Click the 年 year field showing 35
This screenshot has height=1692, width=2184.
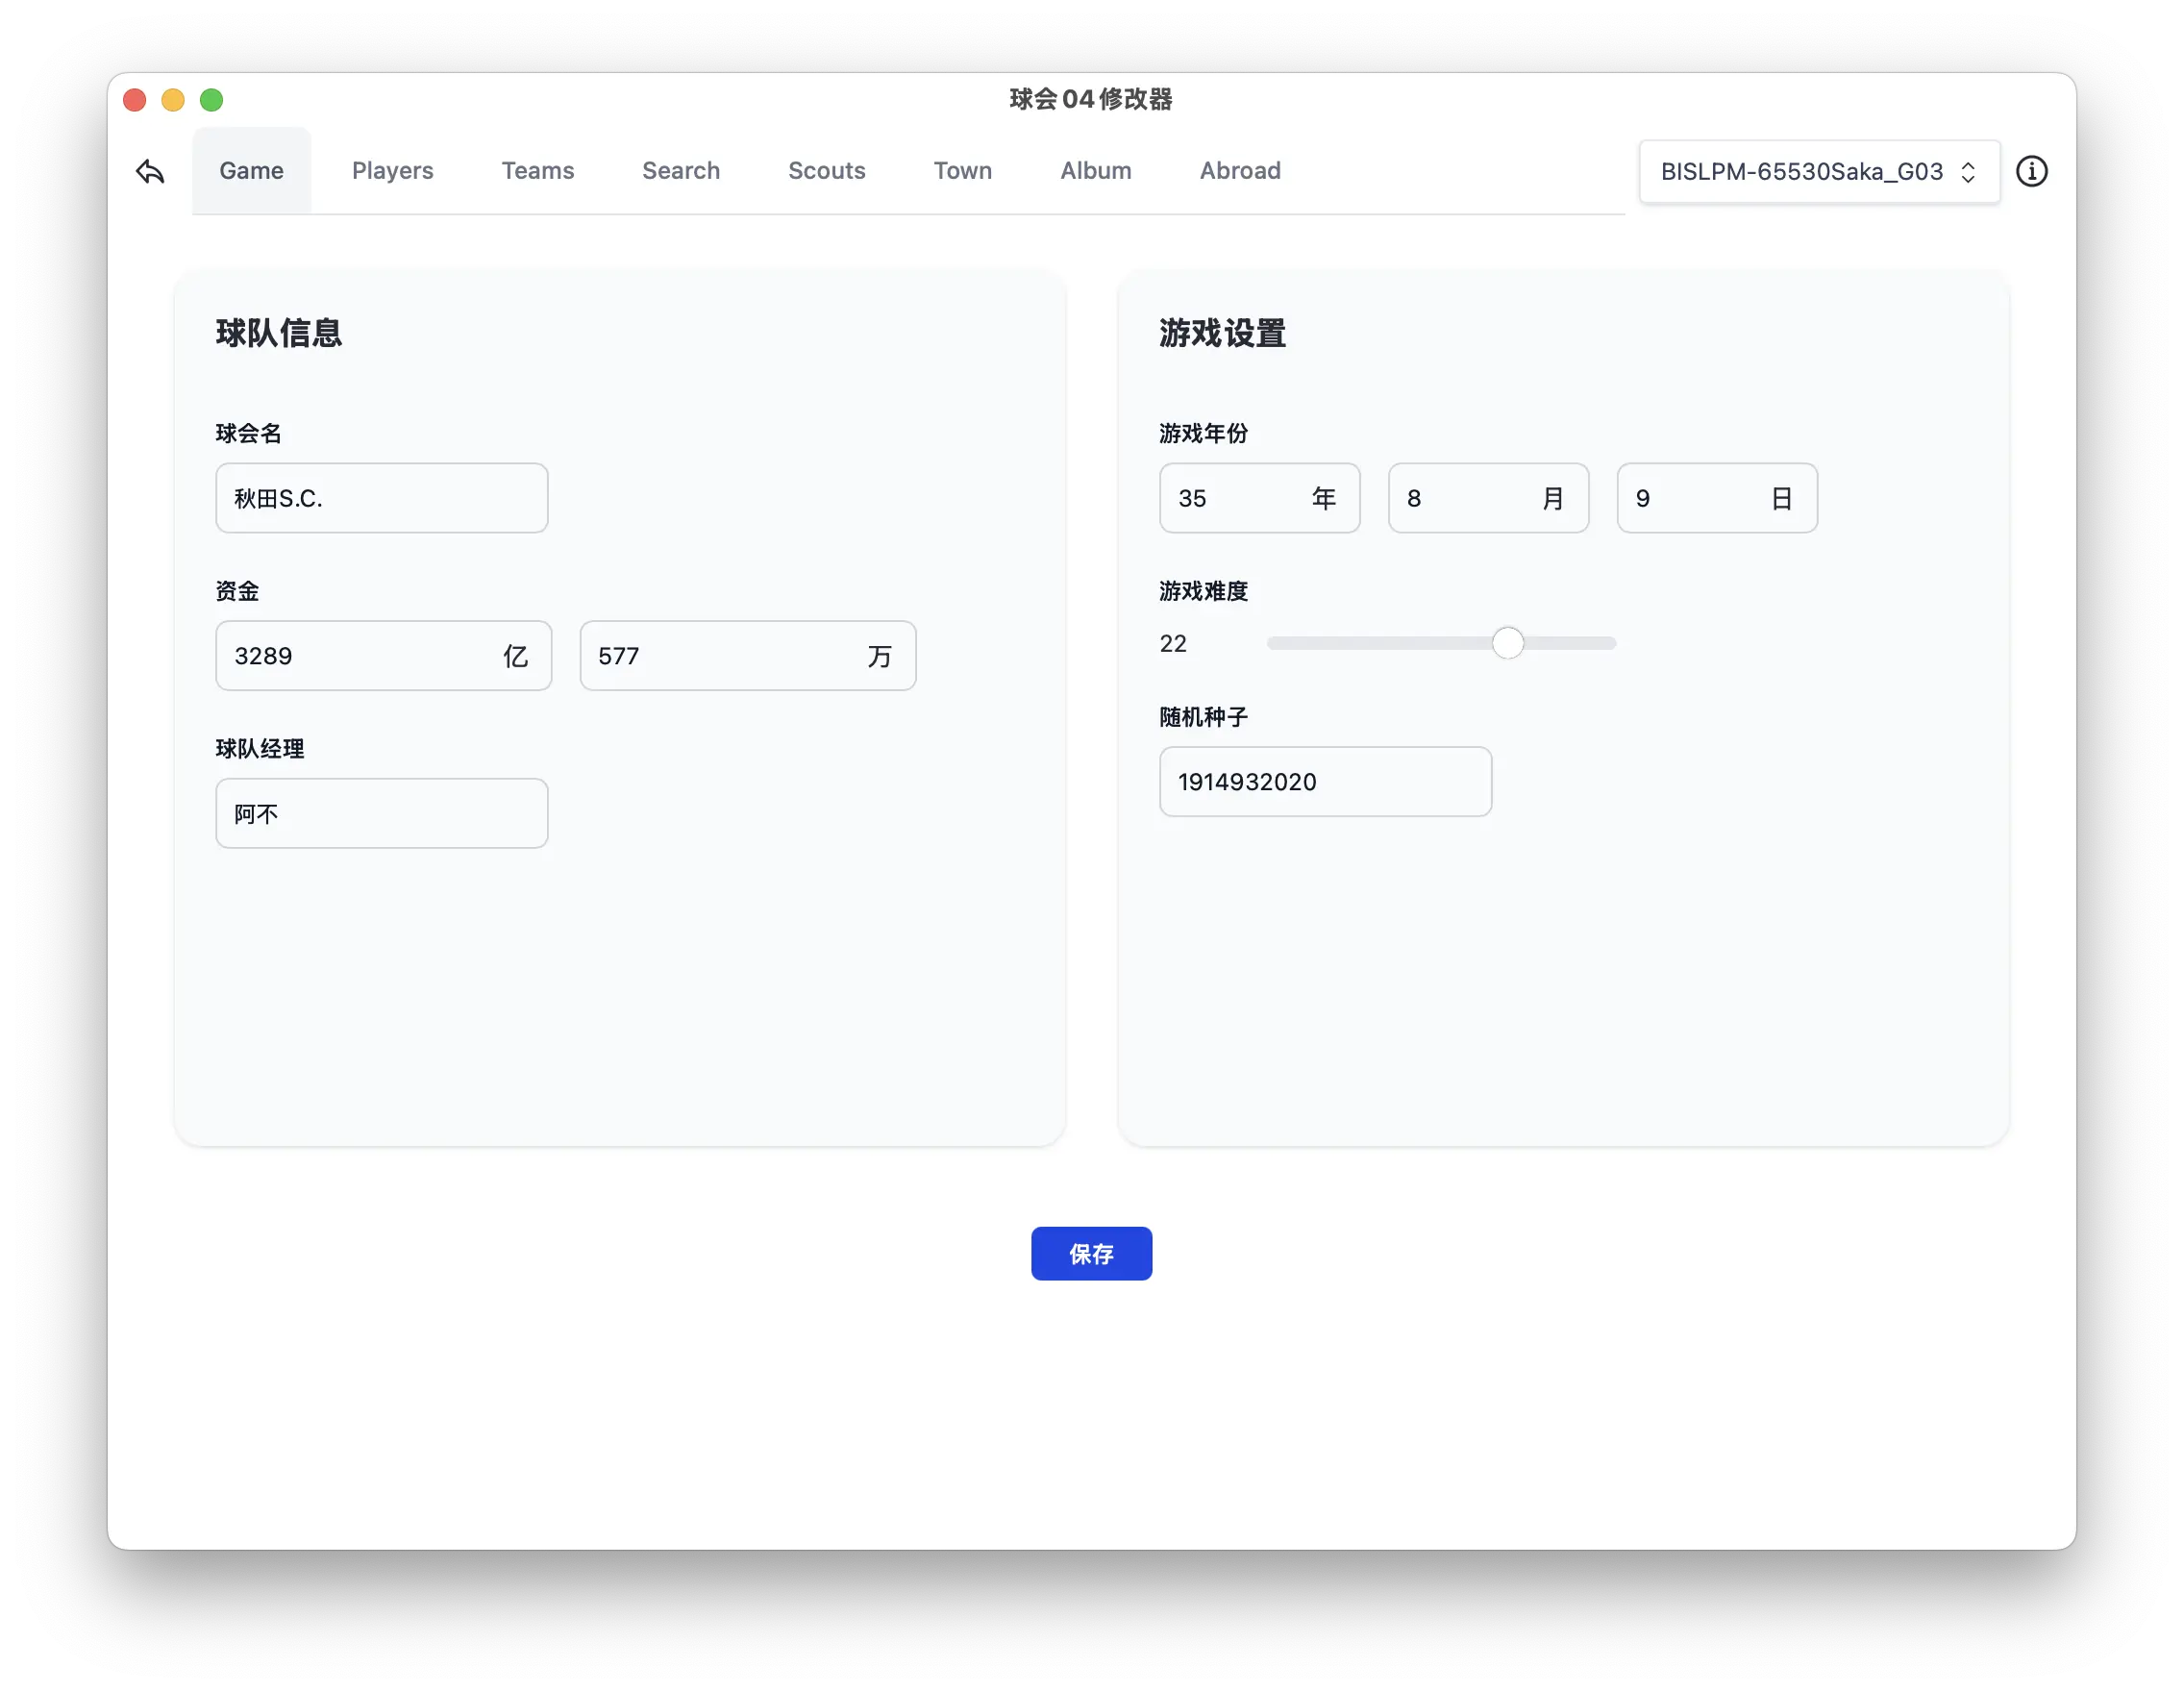[x=1259, y=498]
